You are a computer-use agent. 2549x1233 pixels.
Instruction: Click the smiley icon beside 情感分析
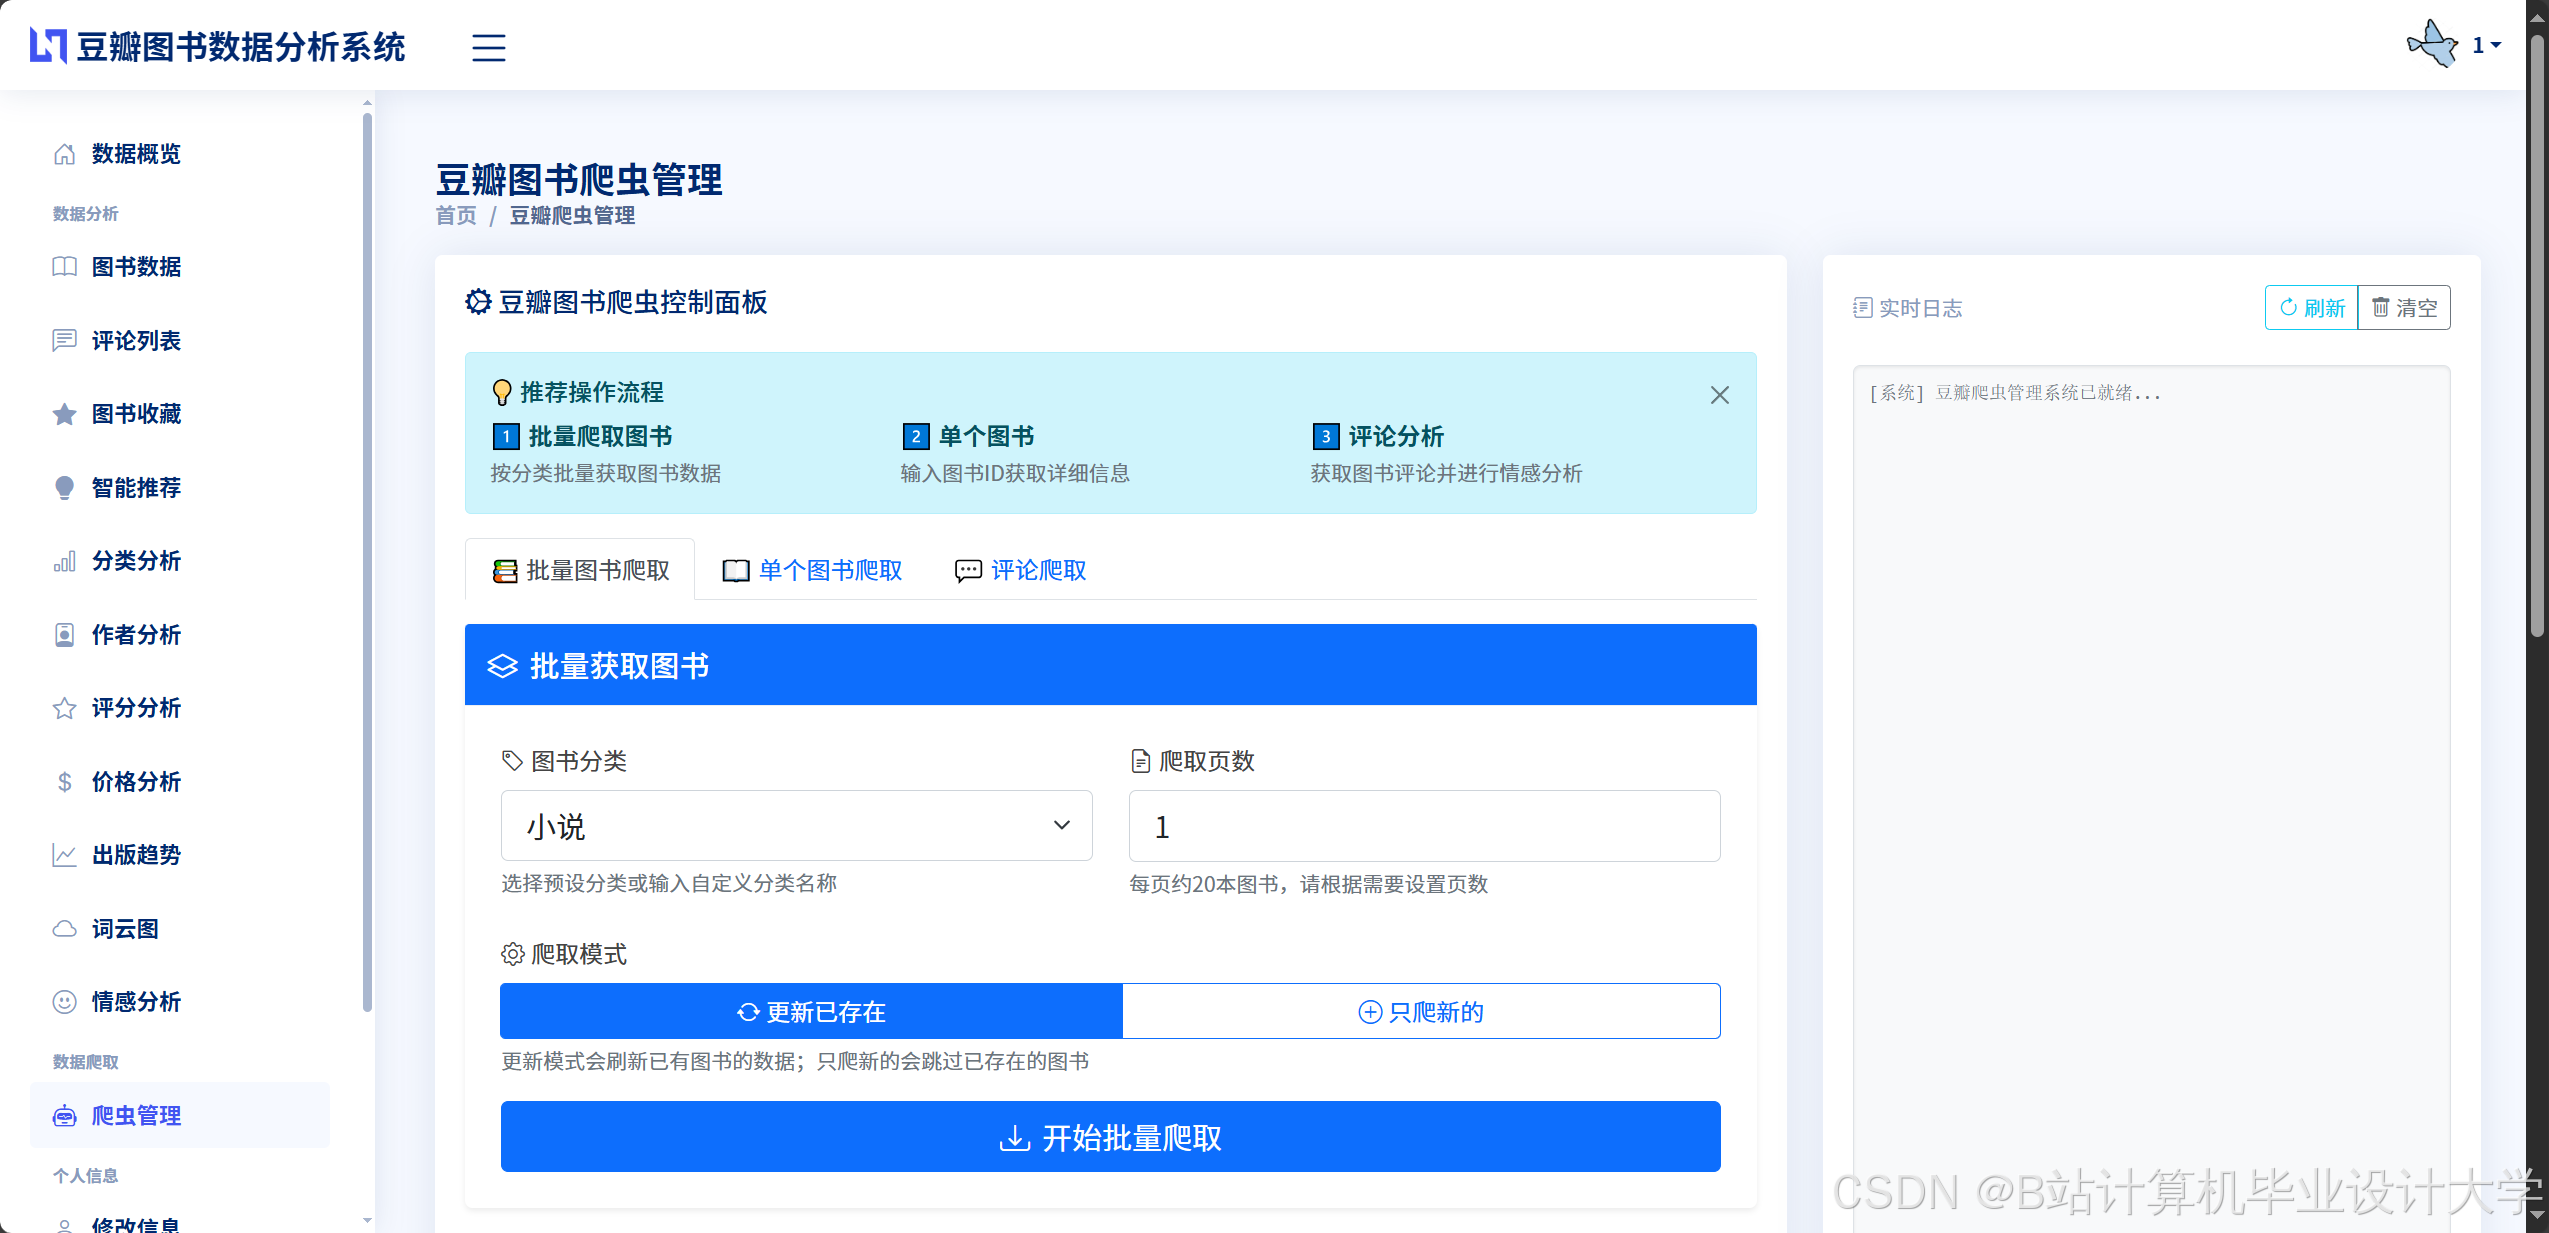coord(64,1002)
